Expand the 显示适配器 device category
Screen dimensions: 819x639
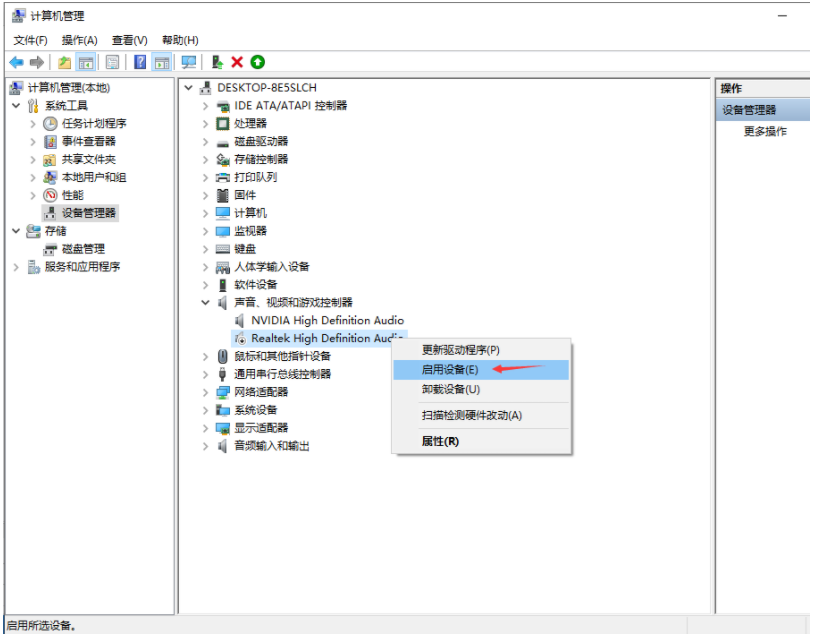pyautogui.click(x=206, y=428)
